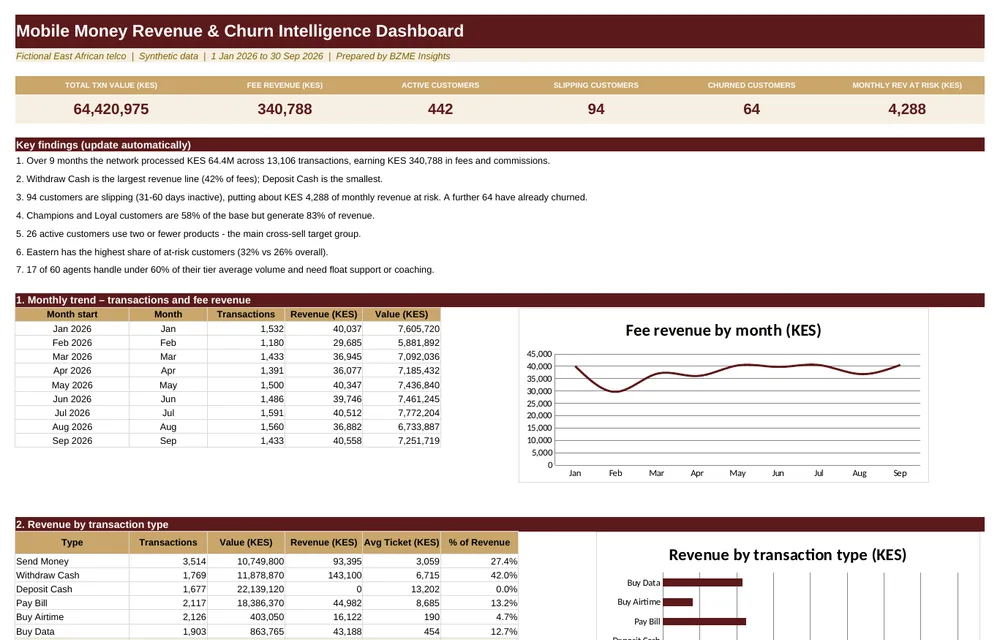Click the 'Jan 2026' cell

tap(72, 329)
